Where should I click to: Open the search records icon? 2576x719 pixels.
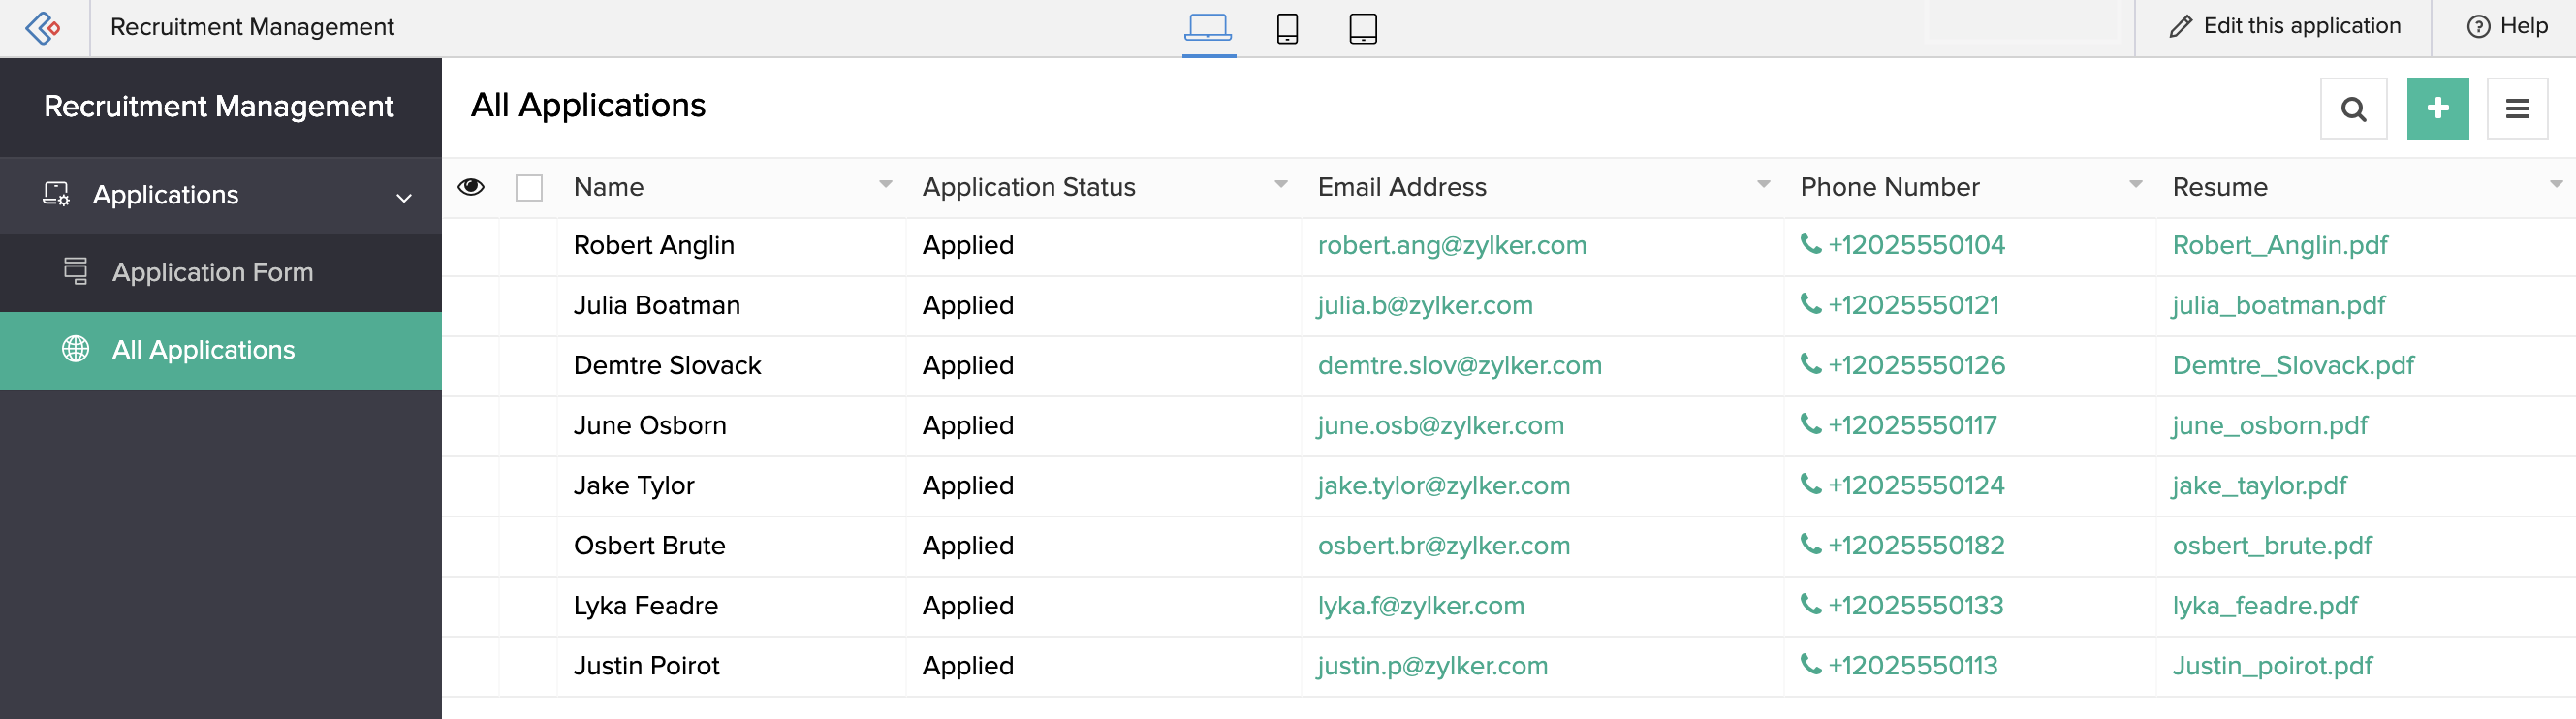point(2353,109)
